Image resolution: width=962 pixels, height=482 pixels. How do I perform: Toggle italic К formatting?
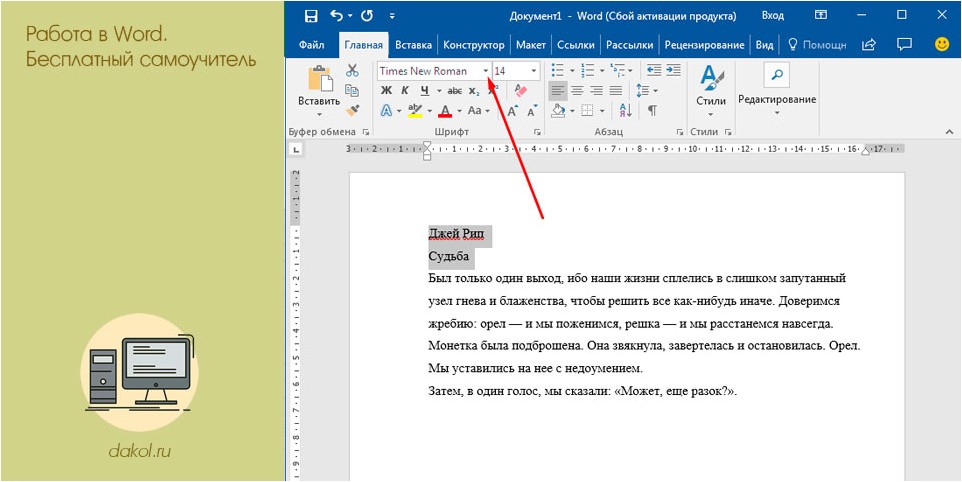(x=405, y=91)
